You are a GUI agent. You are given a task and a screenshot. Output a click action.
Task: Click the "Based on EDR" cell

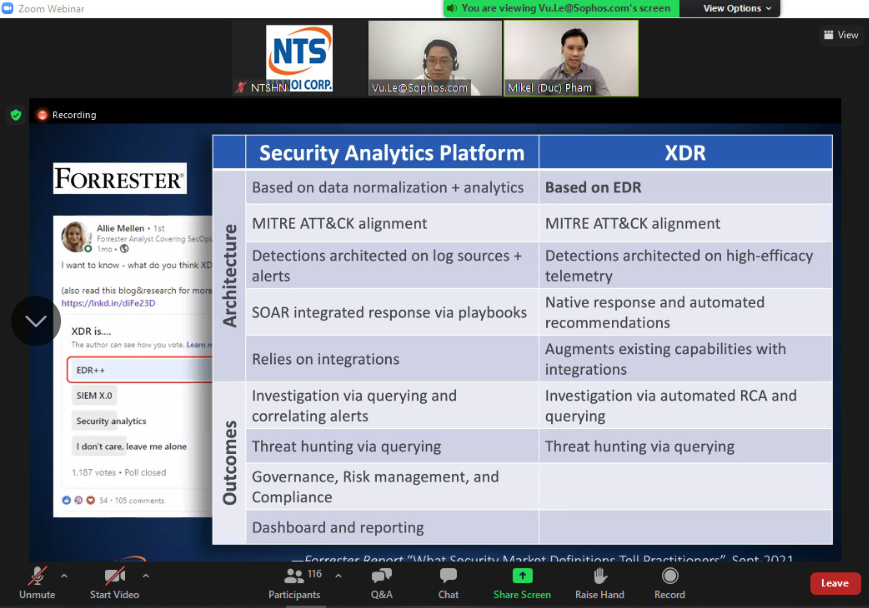[x=686, y=187]
